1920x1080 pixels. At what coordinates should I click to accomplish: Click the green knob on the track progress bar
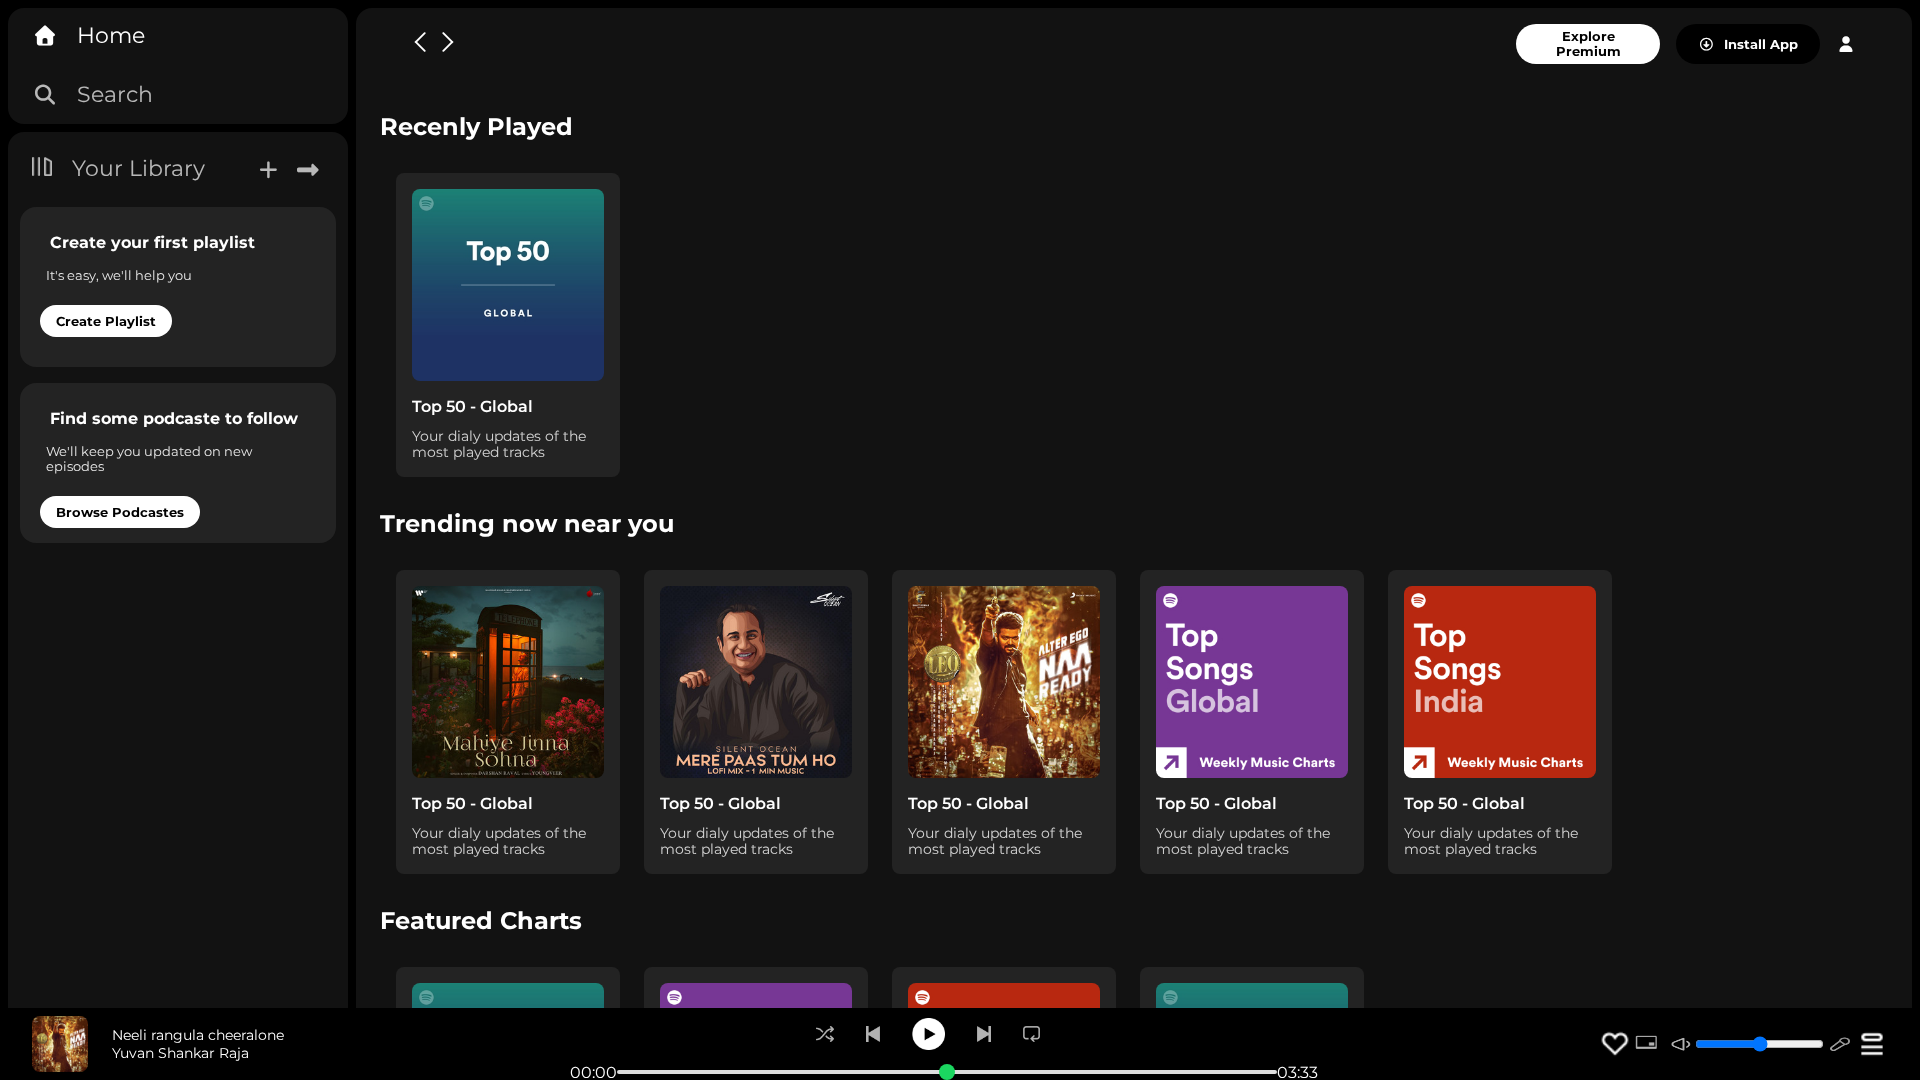pos(947,1072)
